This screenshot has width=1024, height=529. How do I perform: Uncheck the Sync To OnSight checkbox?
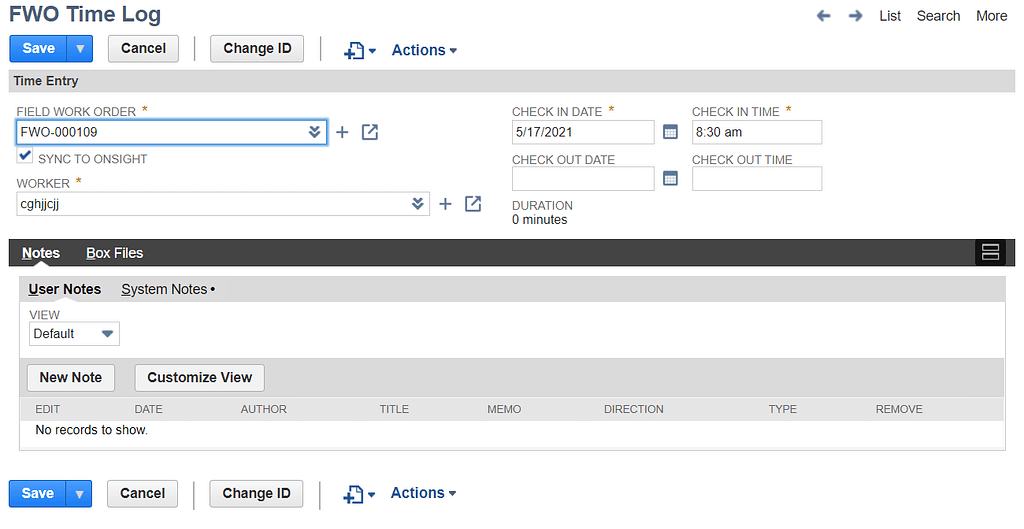[x=25, y=155]
